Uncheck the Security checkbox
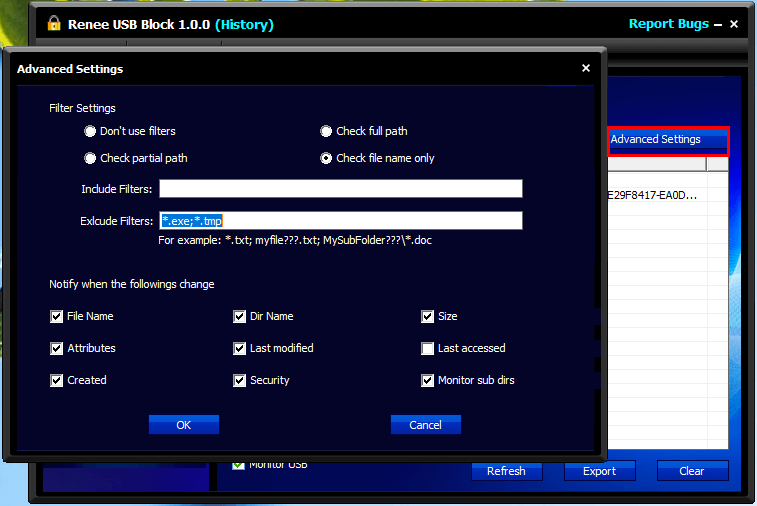The image size is (757, 506). point(240,380)
